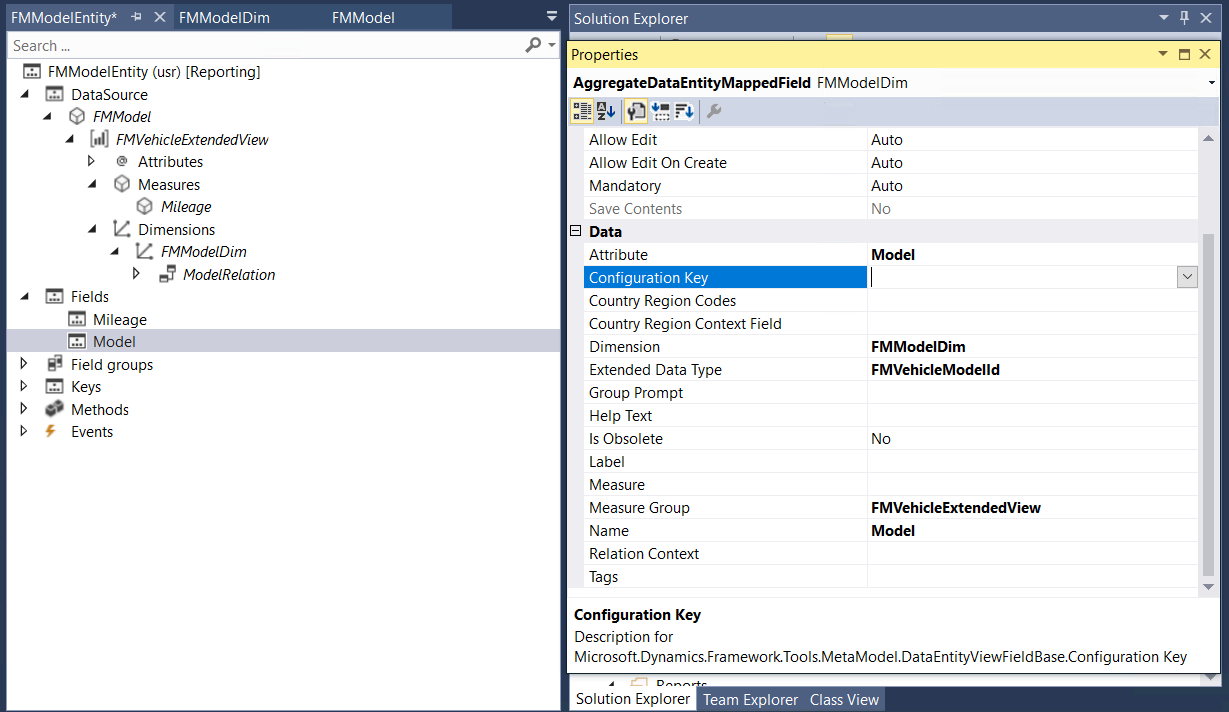The height and width of the screenshot is (712, 1229).
Task: Switch to the FMModelDim document tab
Action: coord(224,18)
